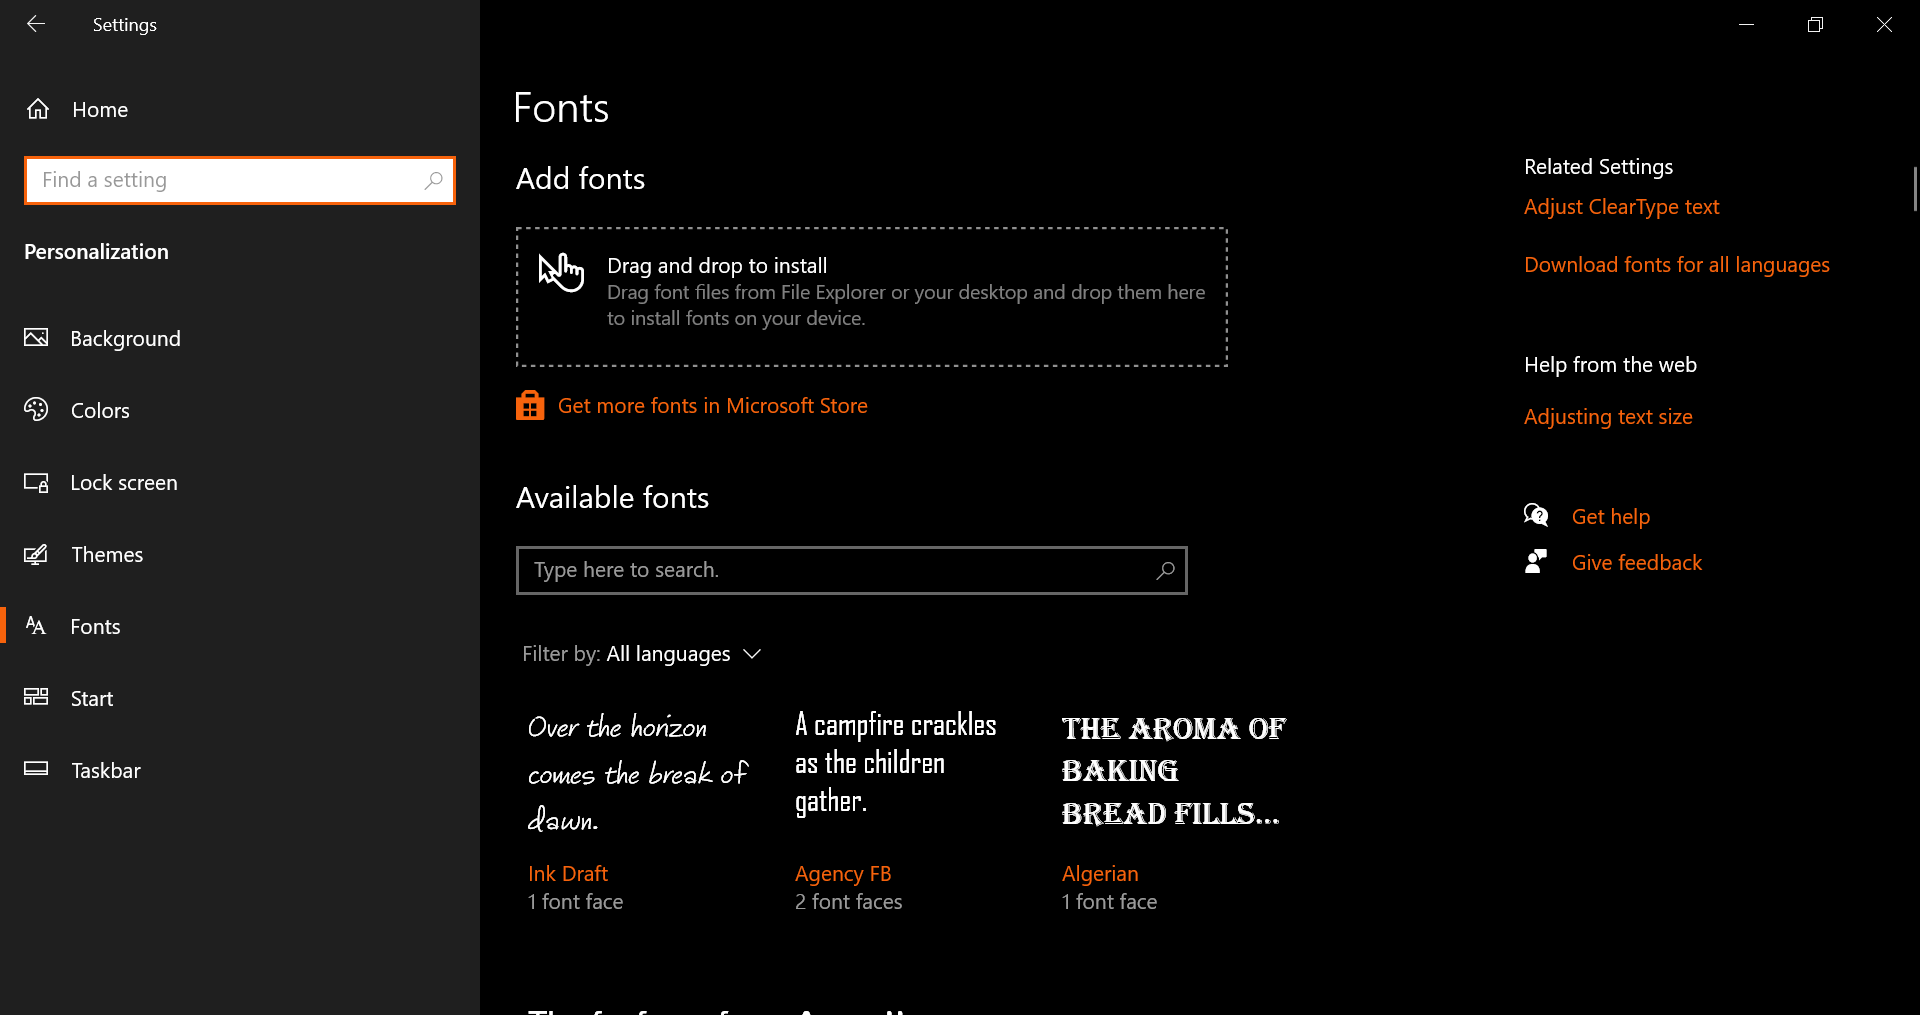
Task: Click the Background picture icon
Action: pyautogui.click(x=36, y=338)
